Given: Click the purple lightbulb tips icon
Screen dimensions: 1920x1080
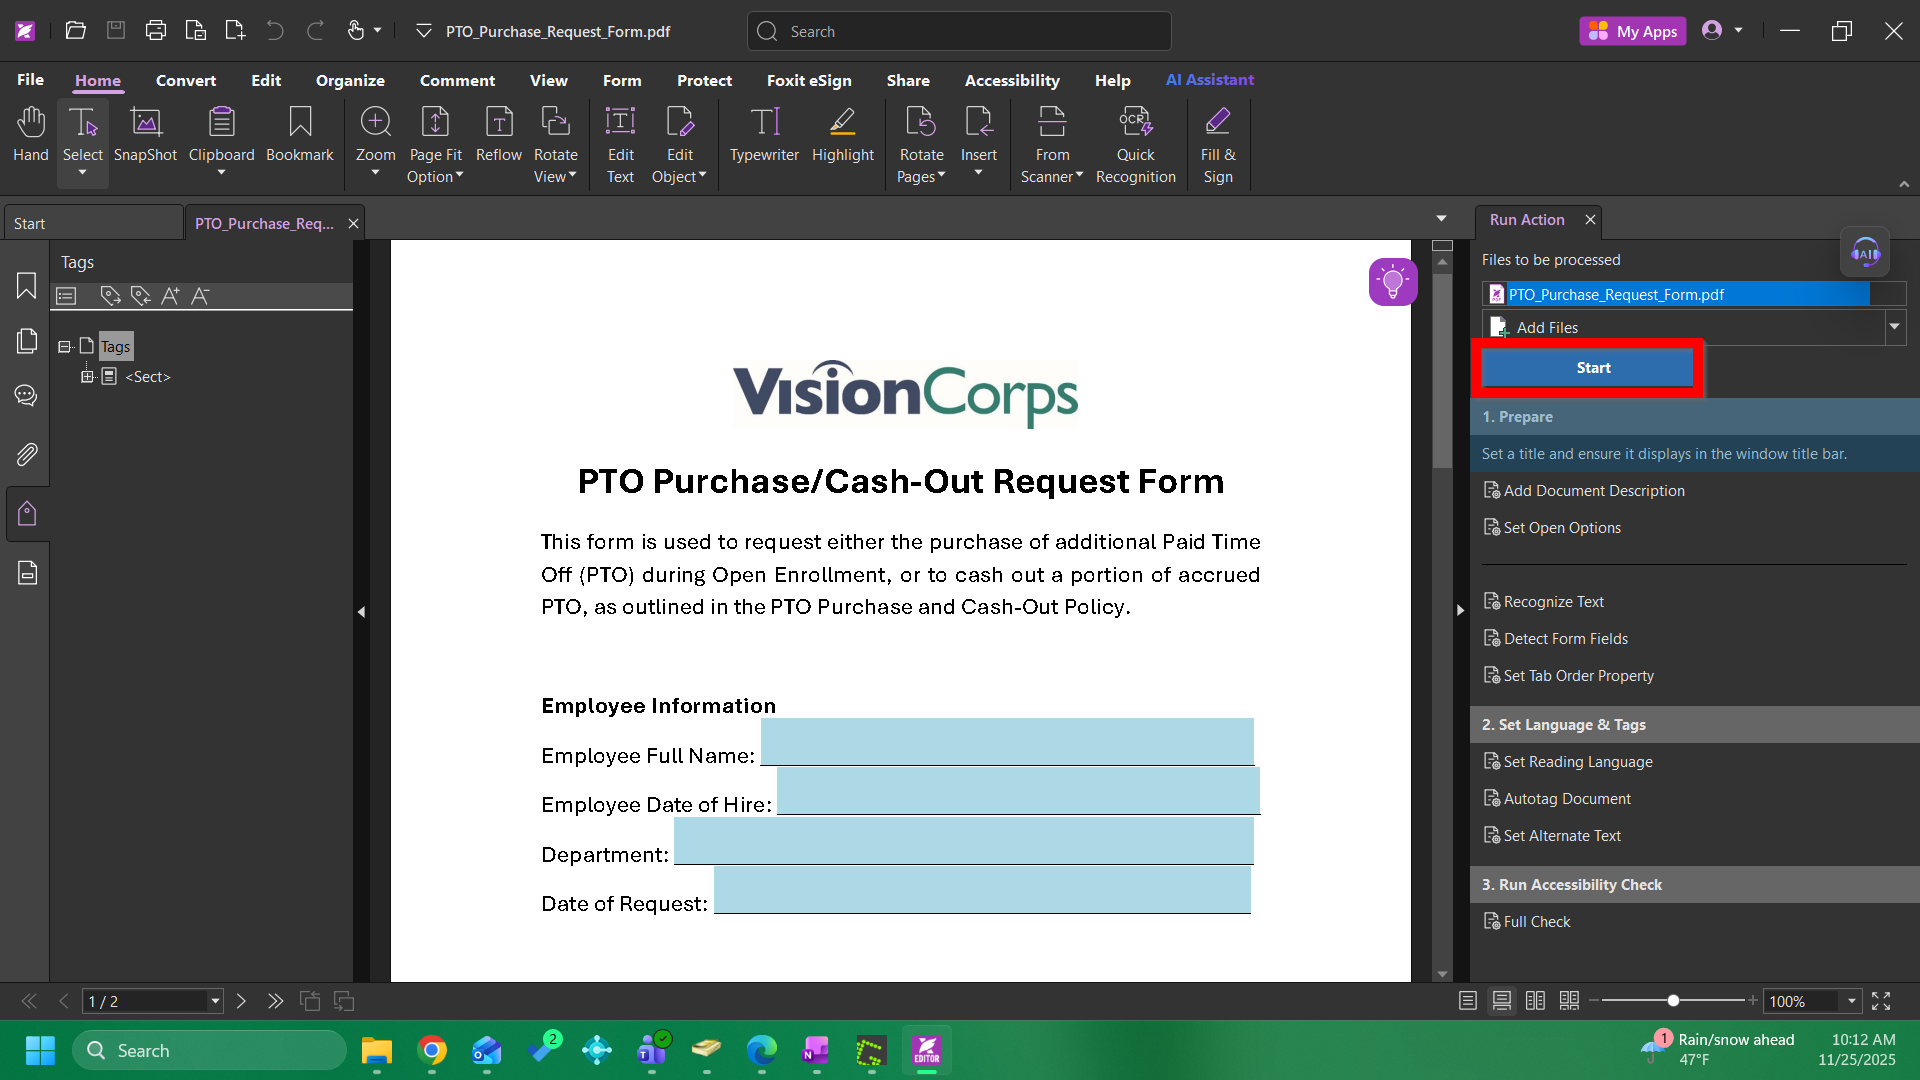Looking at the screenshot, I should [1392, 283].
